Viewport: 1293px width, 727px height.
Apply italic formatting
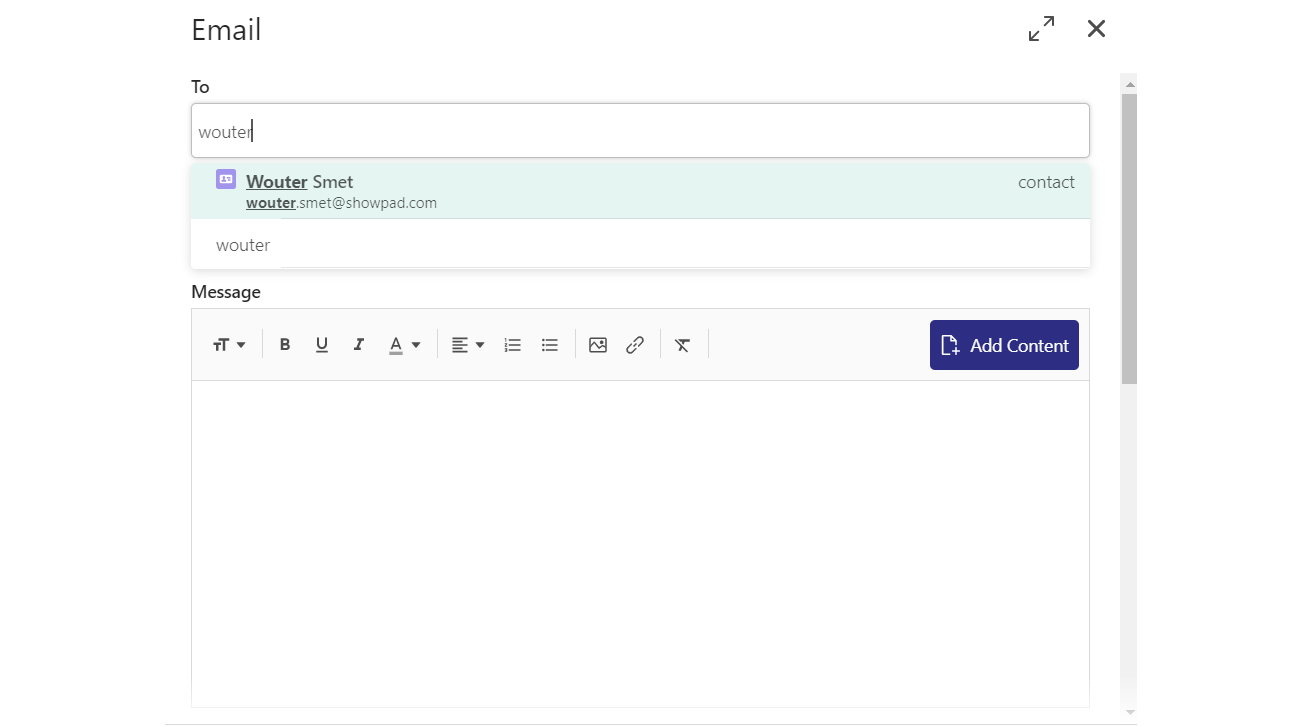(x=358, y=344)
